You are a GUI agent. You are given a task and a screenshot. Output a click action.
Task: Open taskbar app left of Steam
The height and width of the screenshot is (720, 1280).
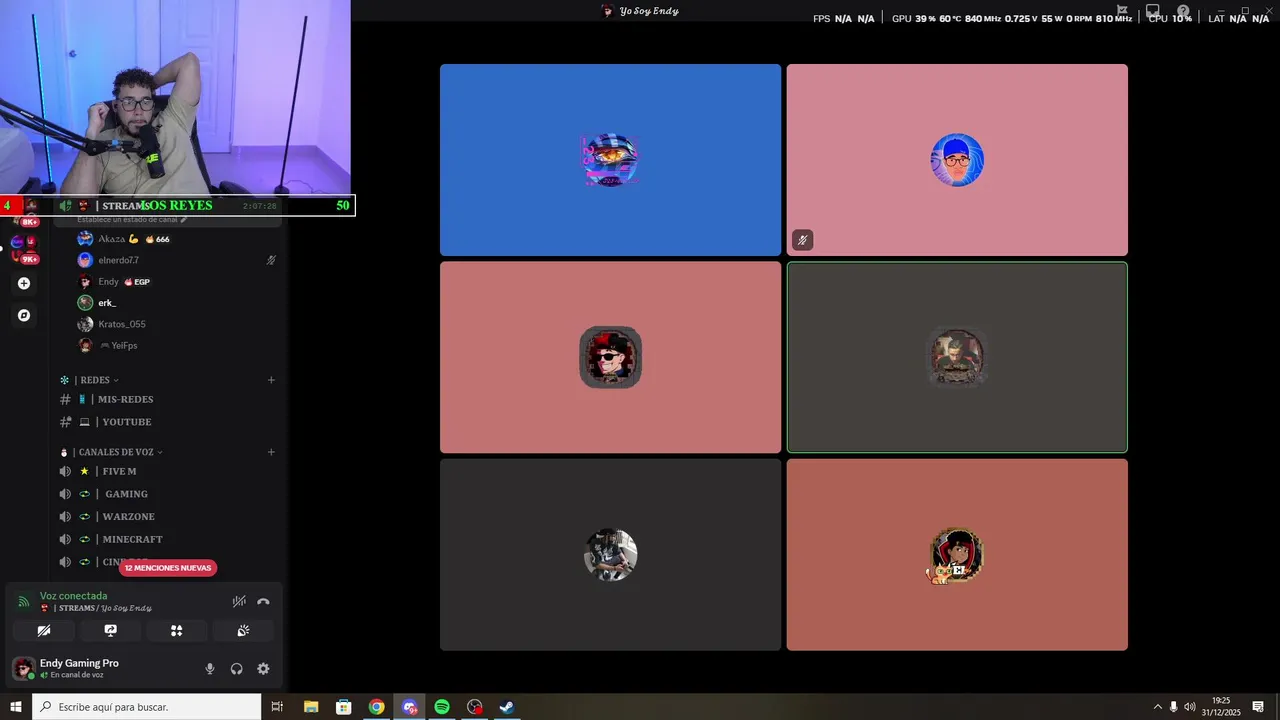click(x=475, y=707)
